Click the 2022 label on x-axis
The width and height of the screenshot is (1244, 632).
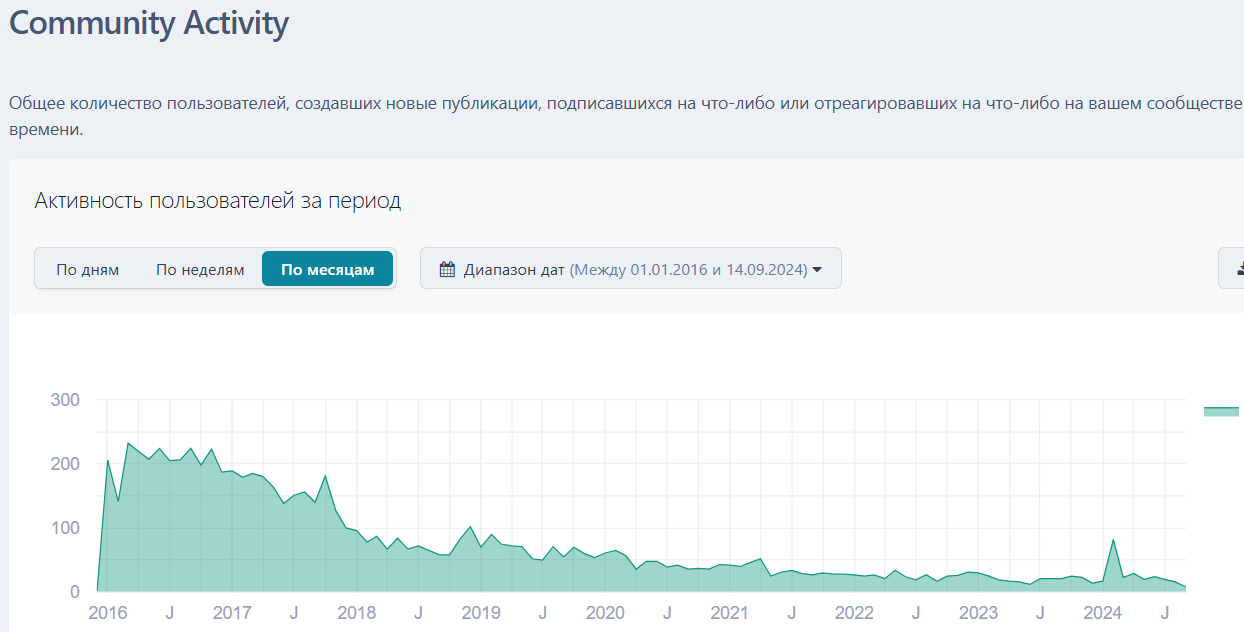tap(854, 613)
